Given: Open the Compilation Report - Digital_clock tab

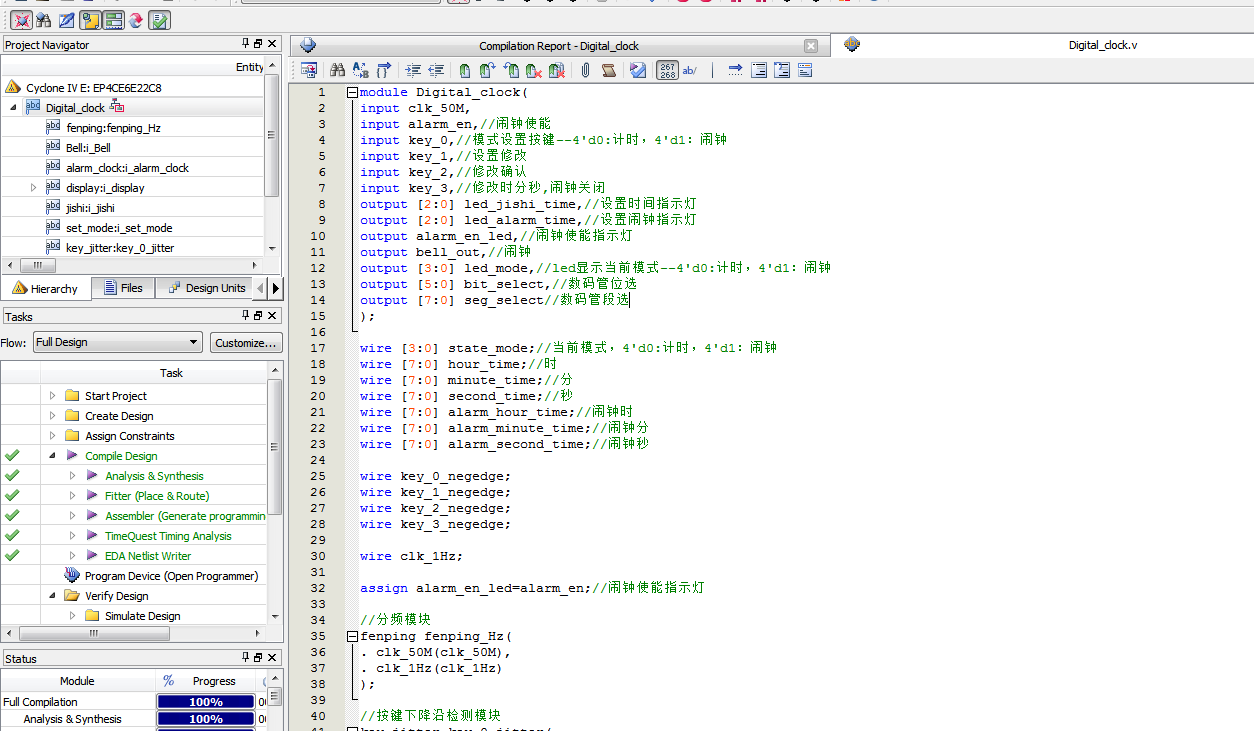Looking at the screenshot, I should point(558,46).
